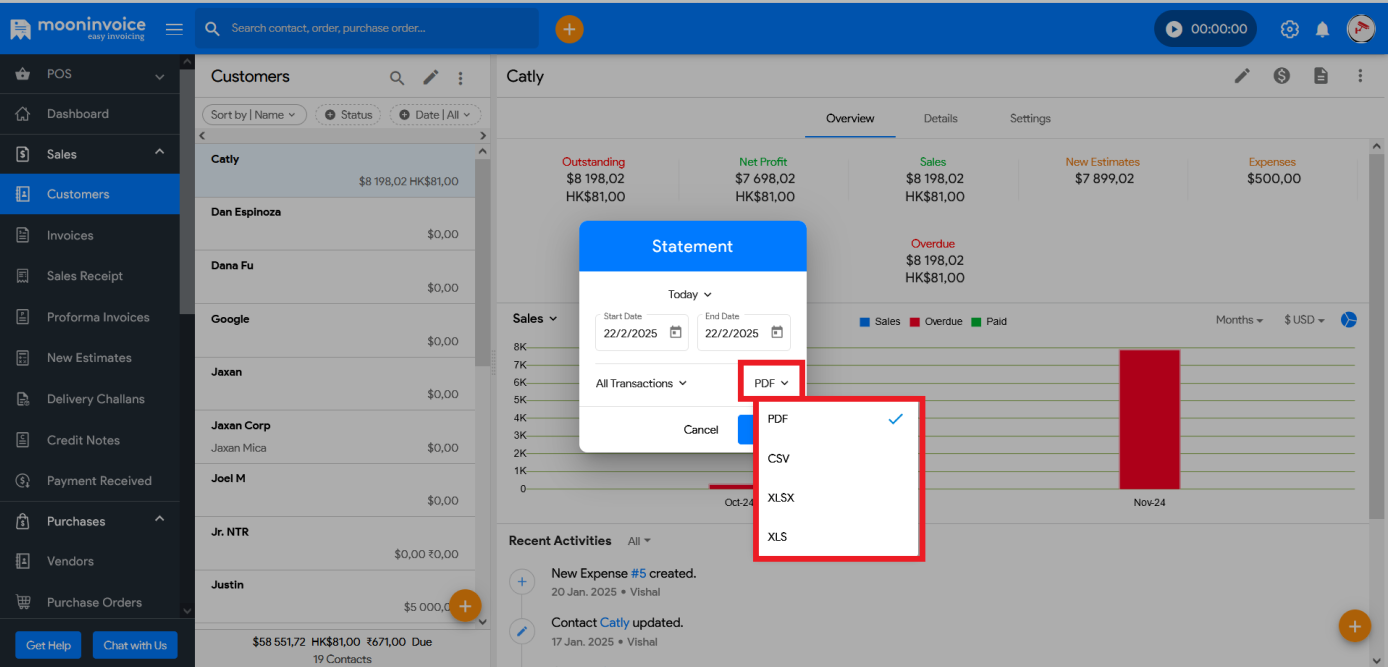Click the blue Sales legend swatch
1388x667 pixels.
pos(865,322)
